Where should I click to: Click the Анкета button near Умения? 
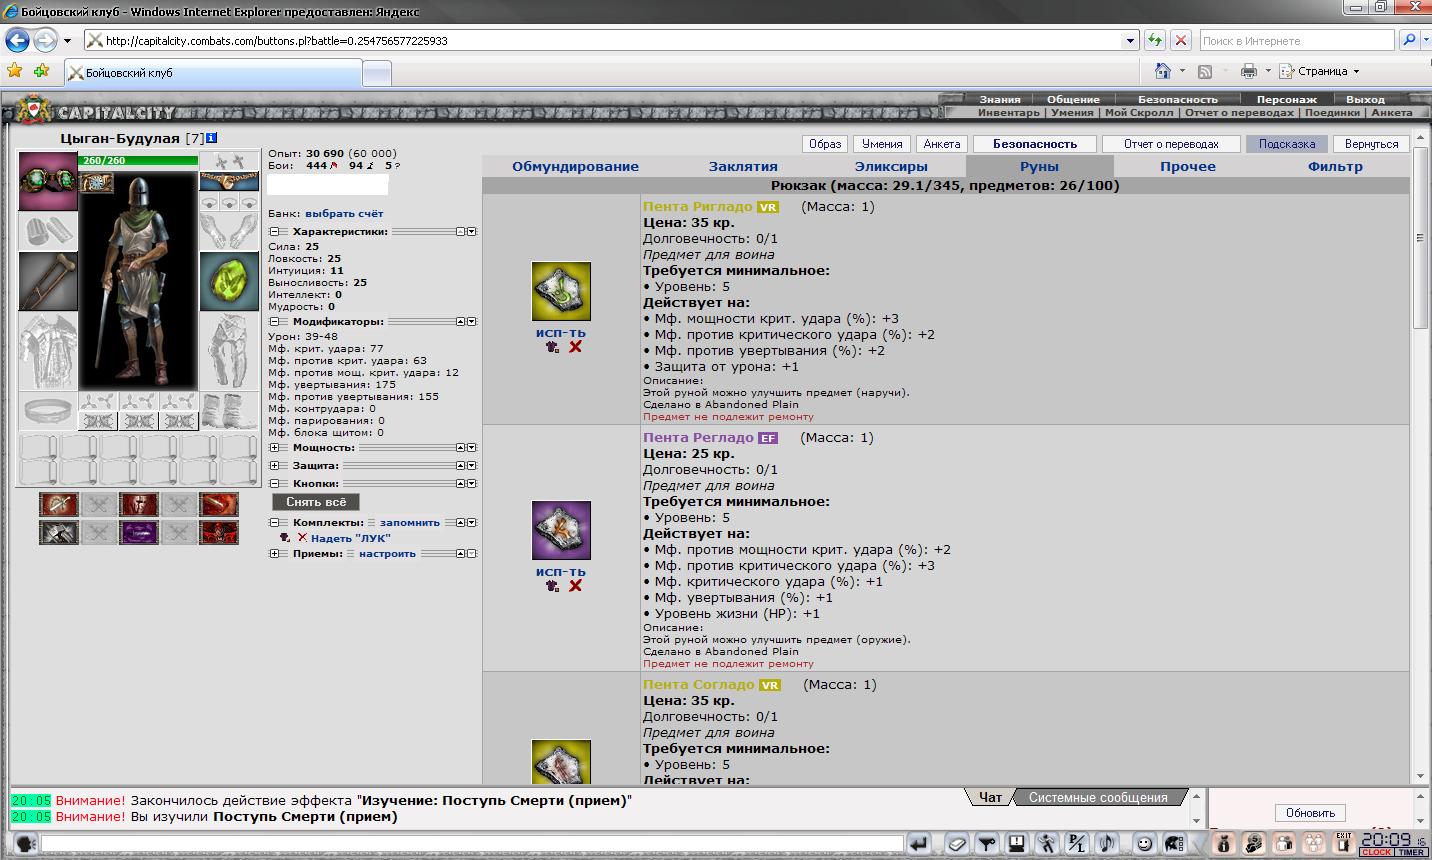pos(942,144)
